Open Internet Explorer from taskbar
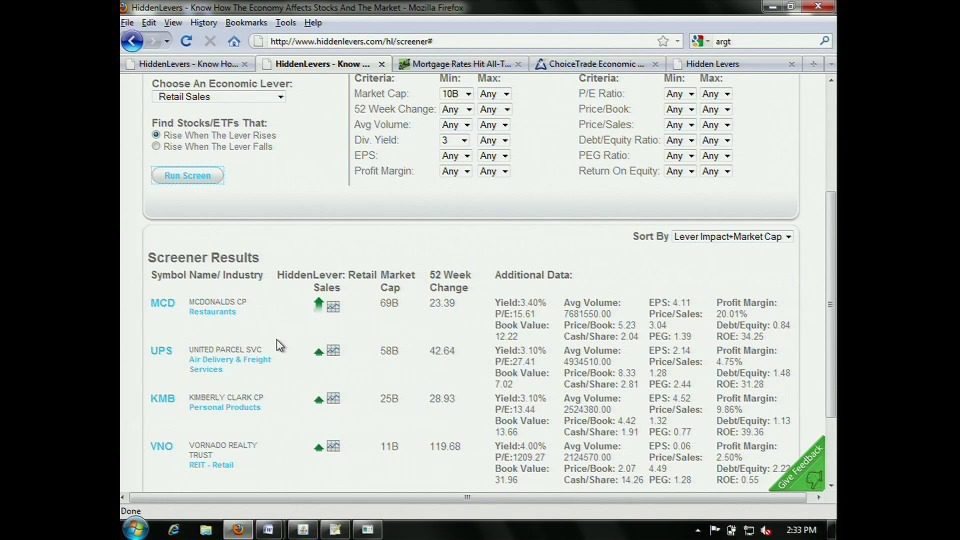 [174, 530]
